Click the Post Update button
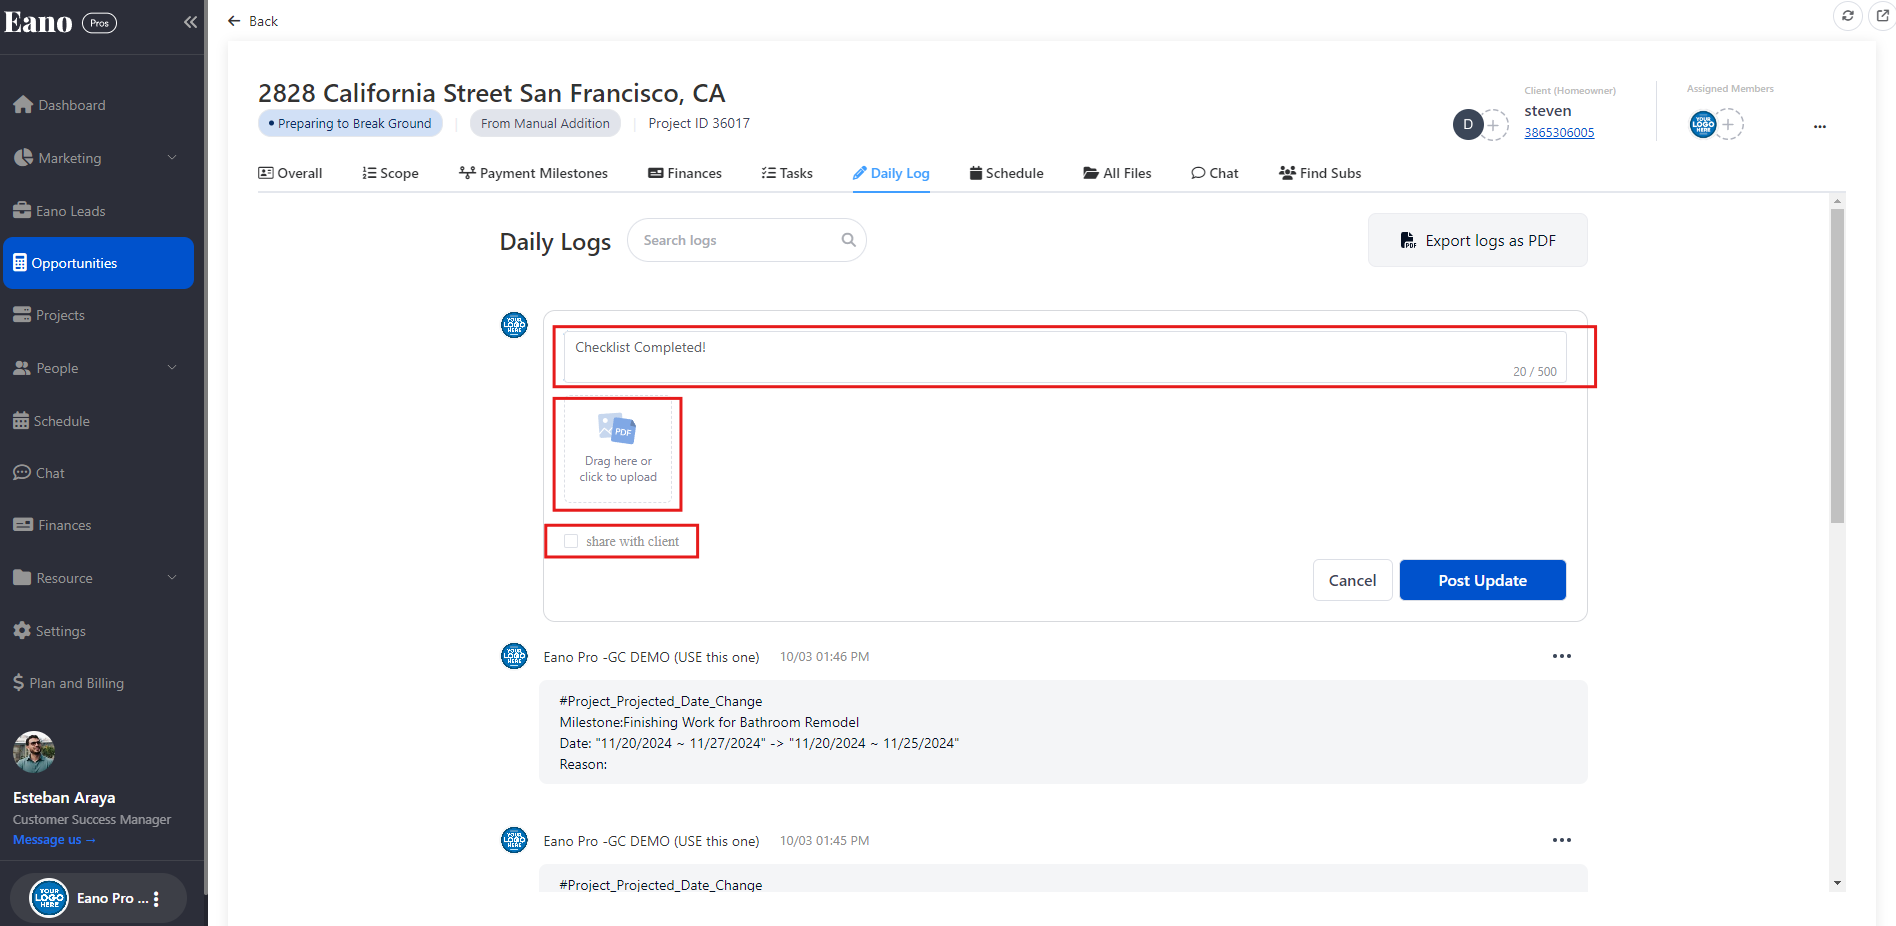Image resolution: width=1896 pixels, height=926 pixels. point(1482,580)
